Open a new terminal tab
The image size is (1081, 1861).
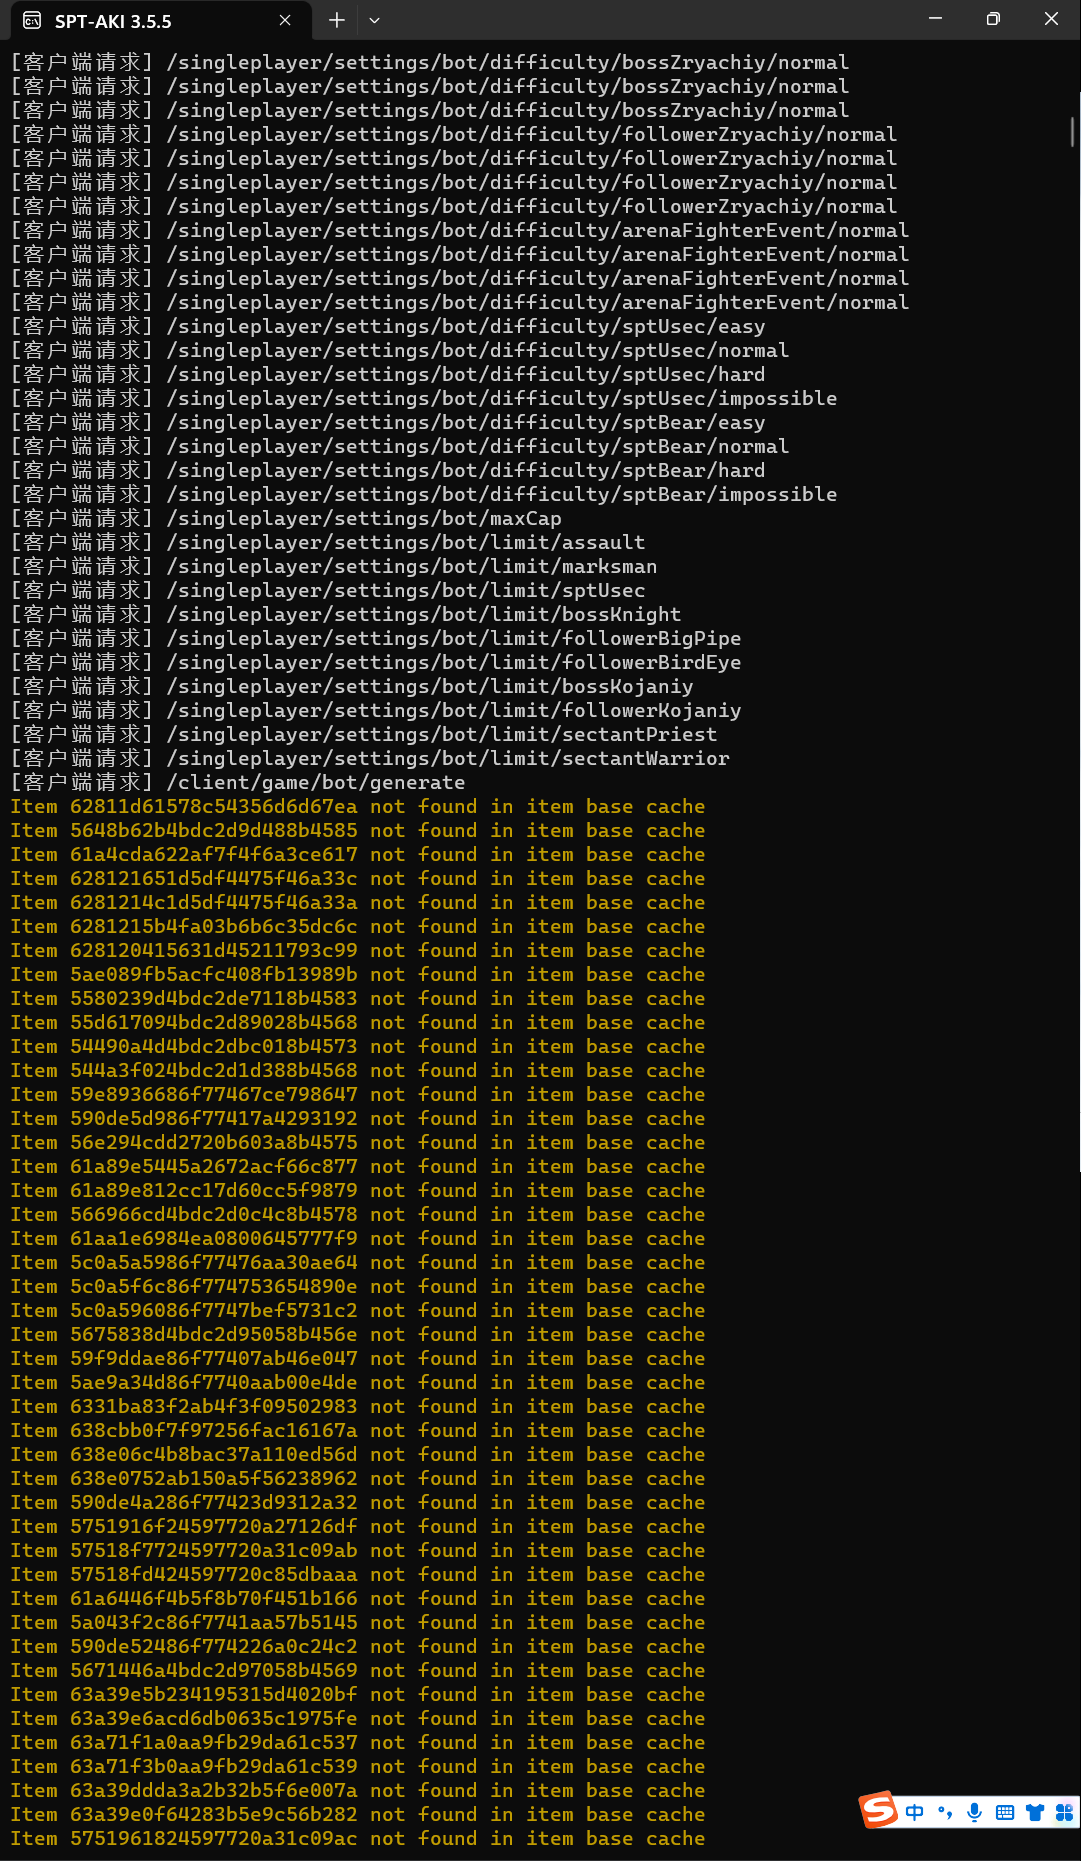pos(337,20)
